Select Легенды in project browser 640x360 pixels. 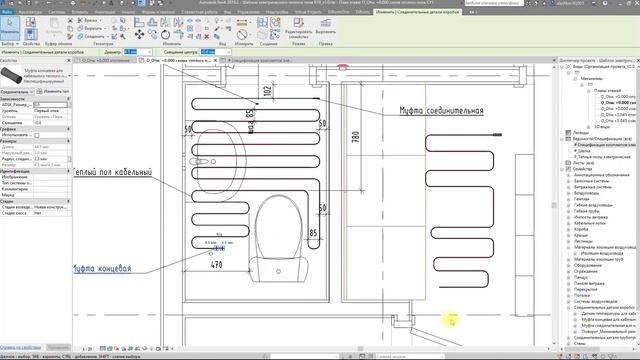click(580, 133)
